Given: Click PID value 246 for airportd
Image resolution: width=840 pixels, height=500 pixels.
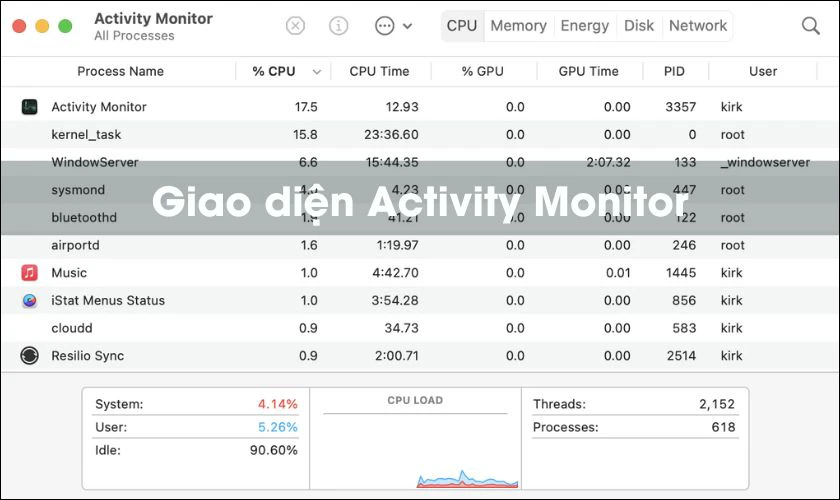Looking at the screenshot, I should pos(684,245).
